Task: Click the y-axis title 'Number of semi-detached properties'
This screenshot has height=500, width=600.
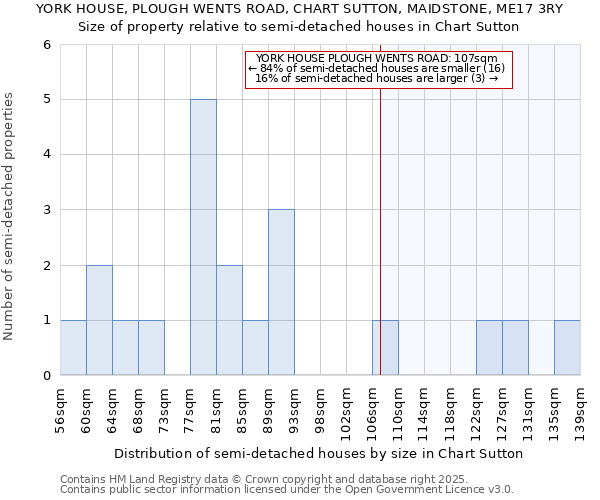Action: tap(8, 216)
